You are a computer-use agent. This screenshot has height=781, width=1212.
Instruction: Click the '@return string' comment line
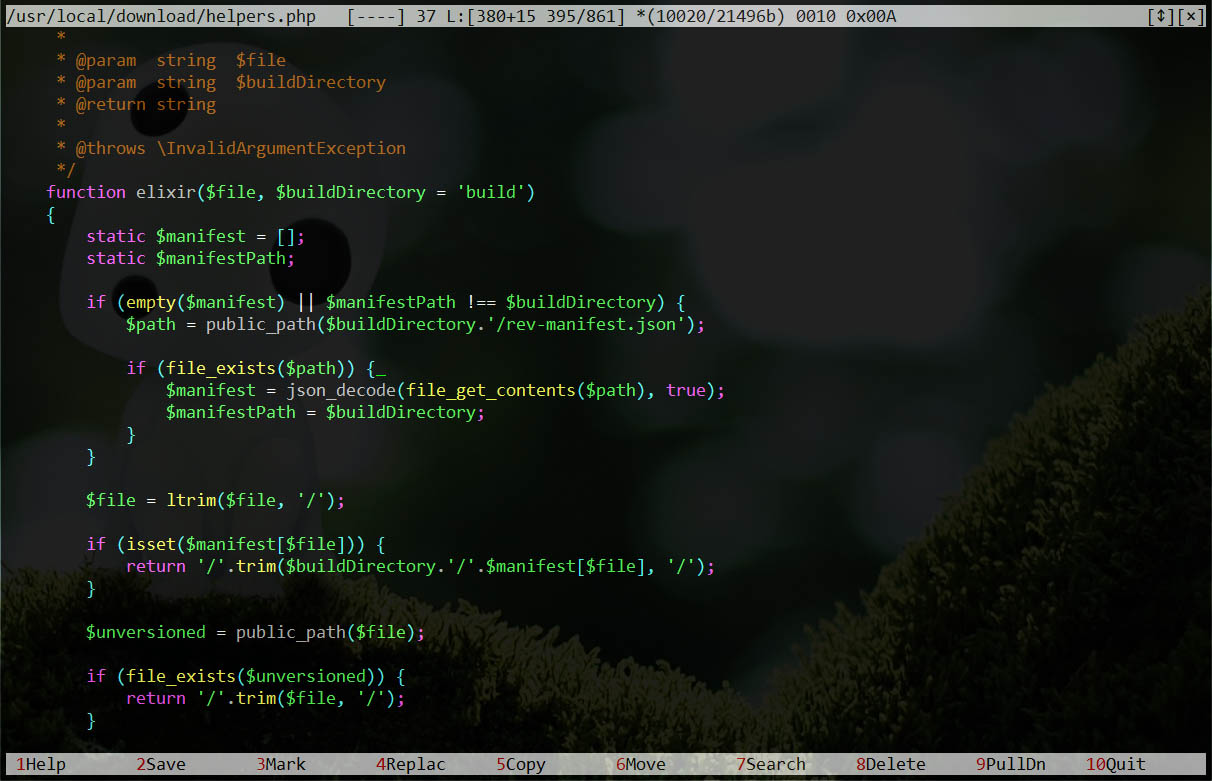146,104
